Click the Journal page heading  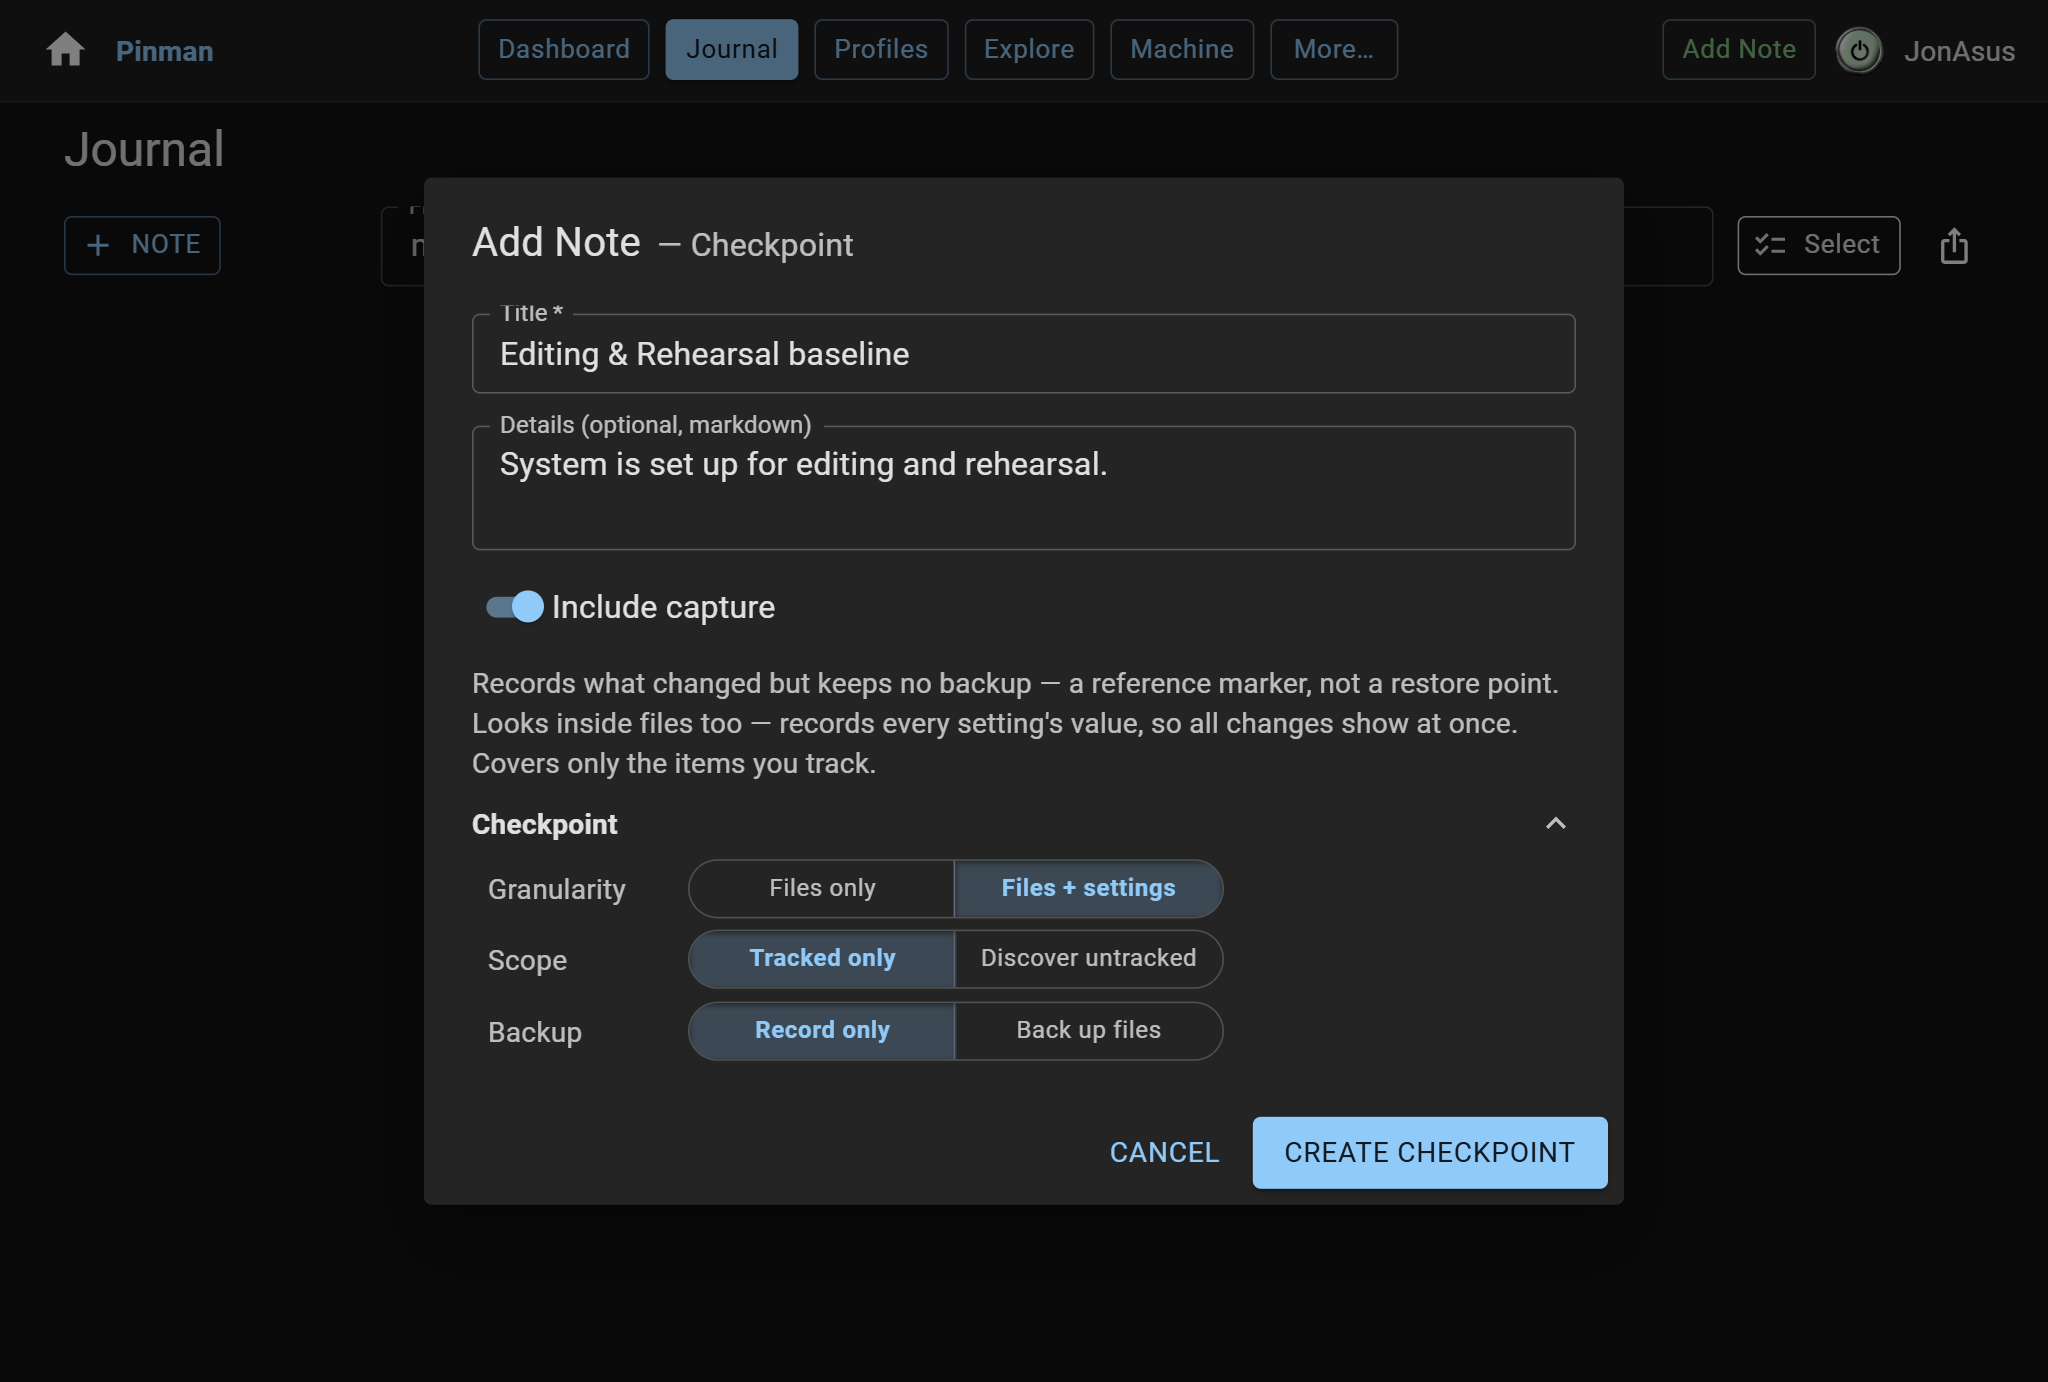pos(144,149)
